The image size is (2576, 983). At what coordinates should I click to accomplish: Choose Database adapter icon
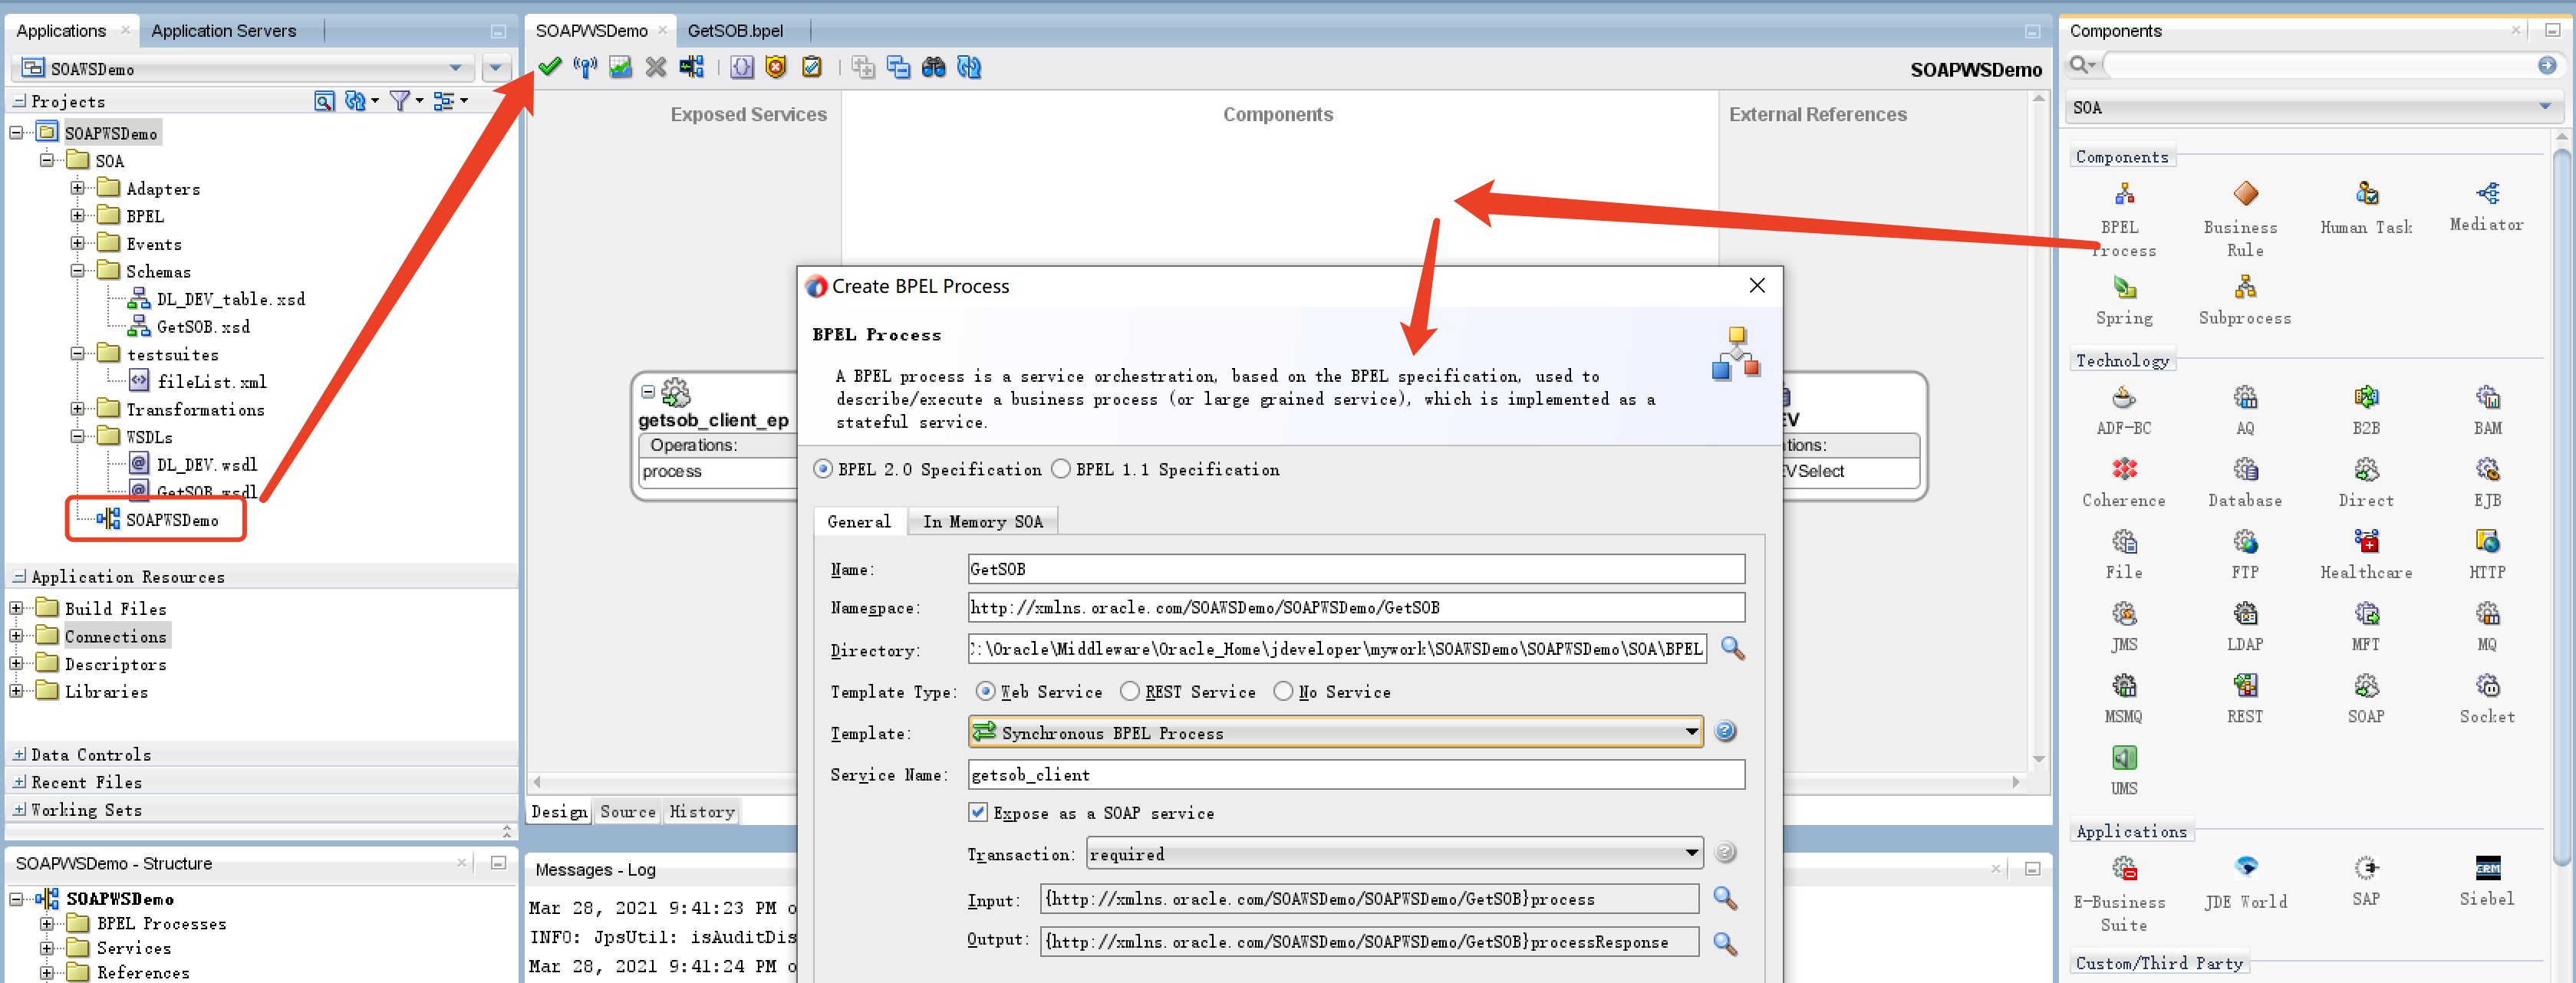2245,470
